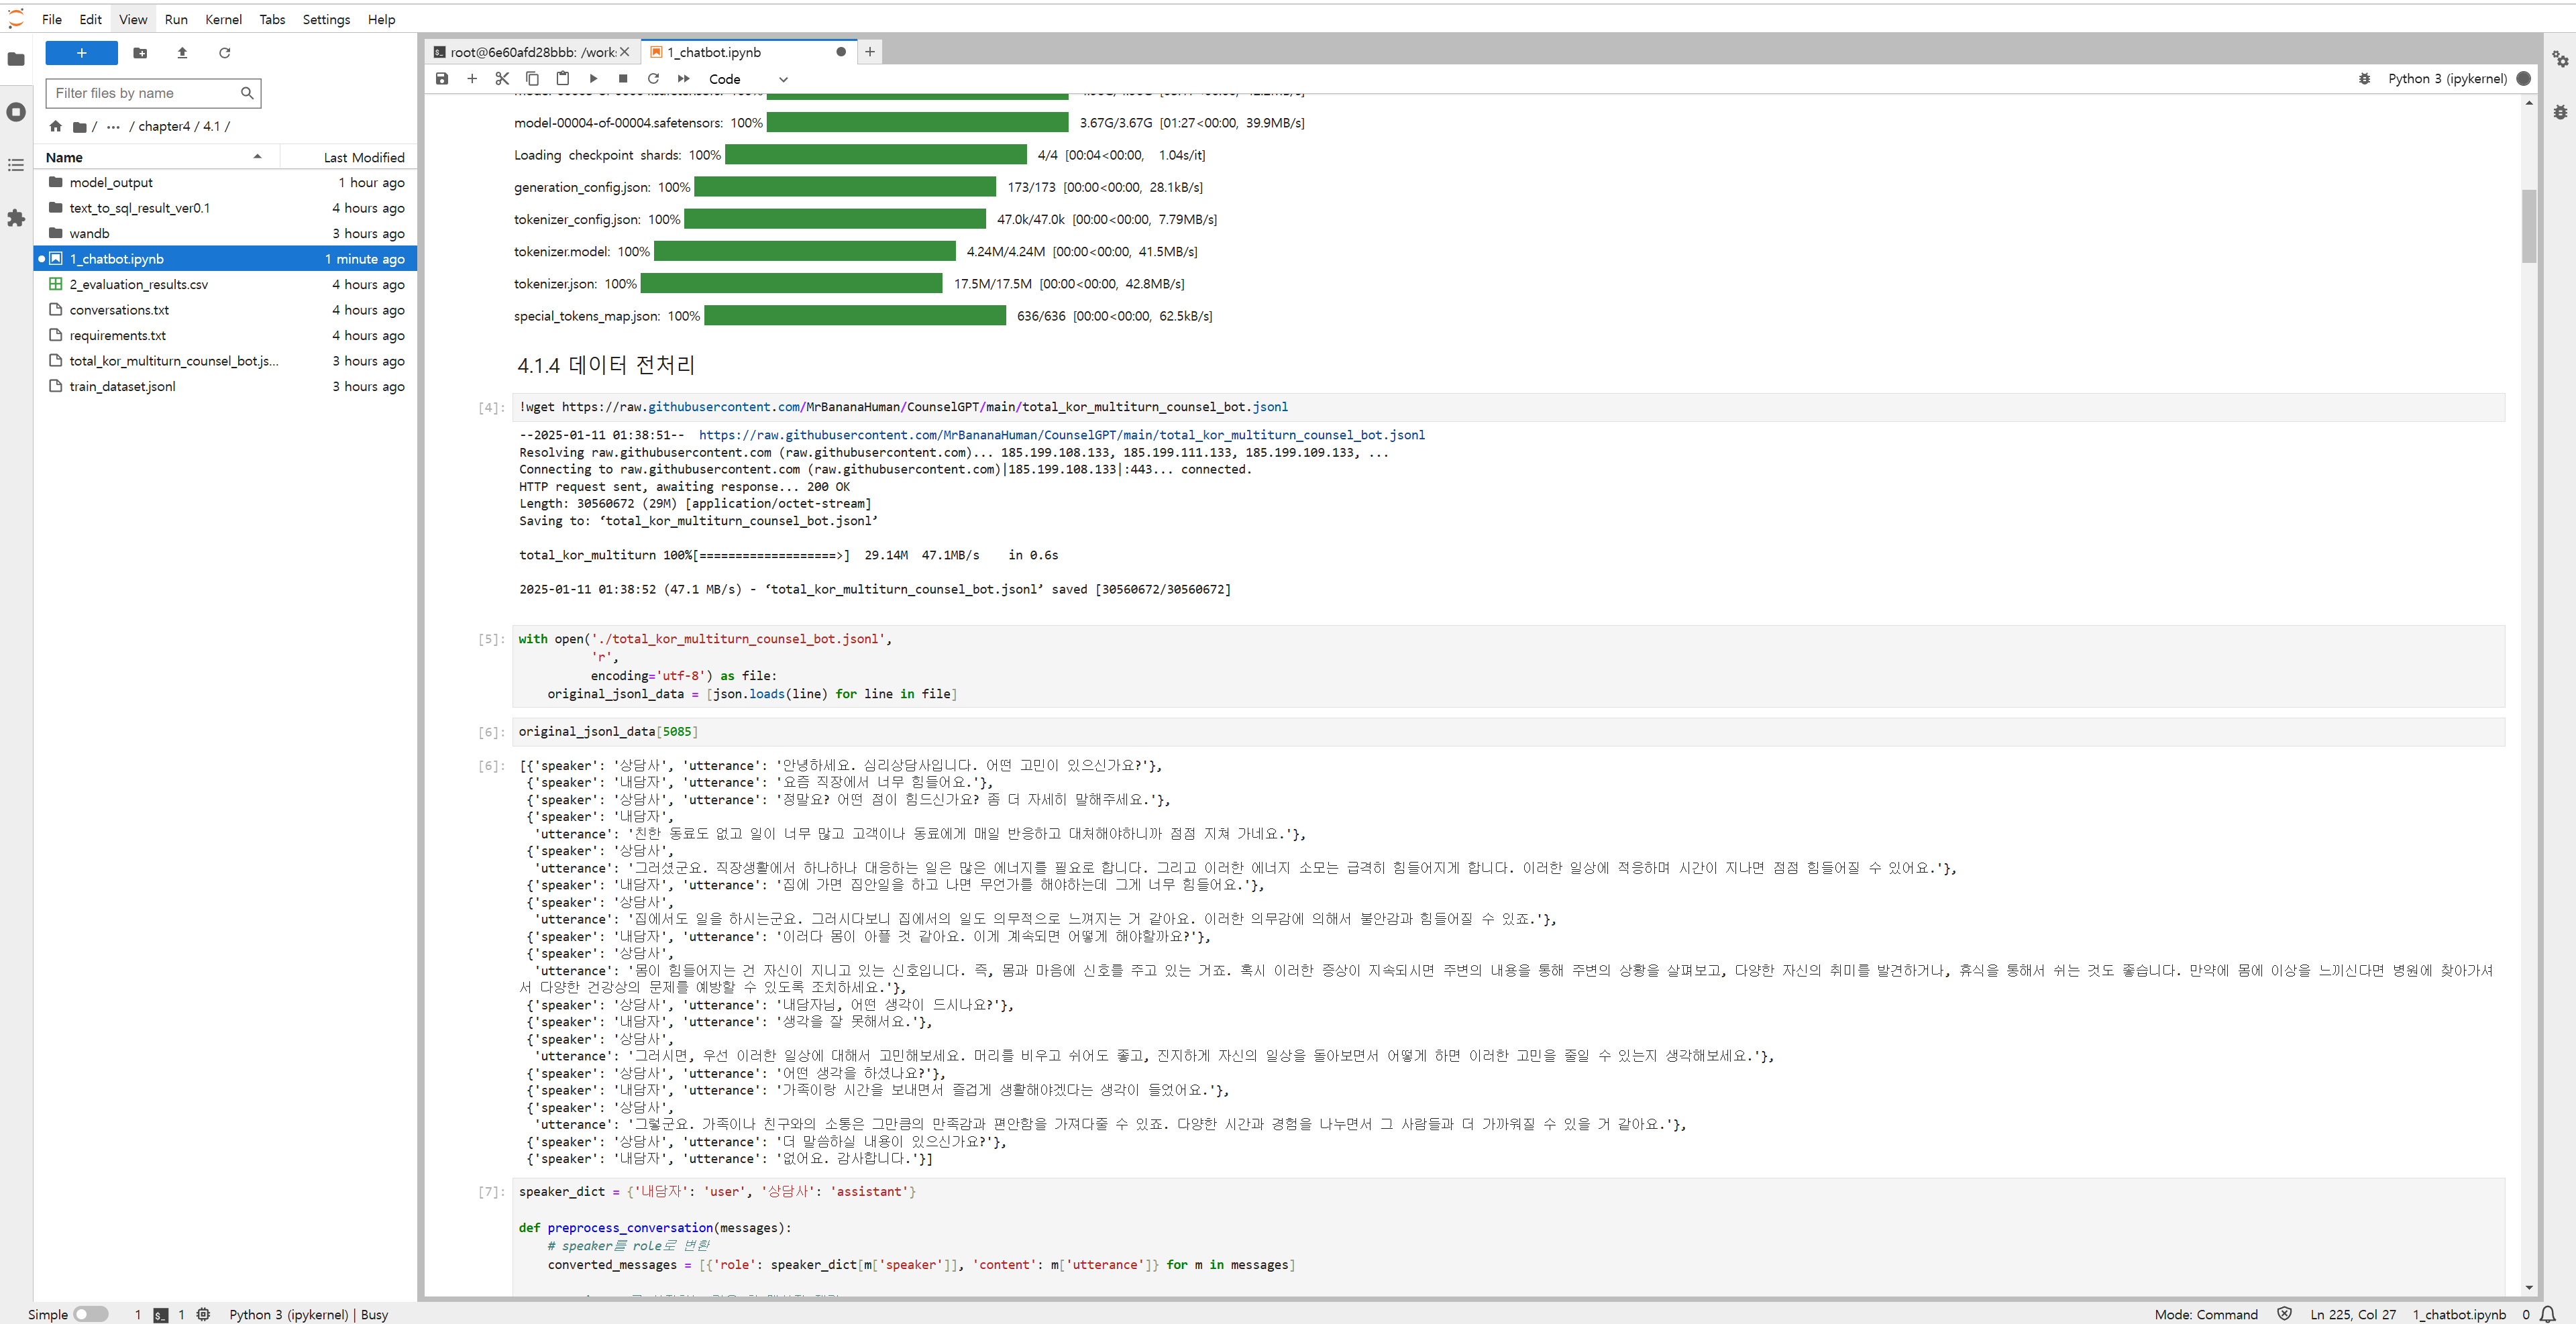Save the notebook with the disk icon
This screenshot has height=1324, width=2576.
[x=442, y=79]
